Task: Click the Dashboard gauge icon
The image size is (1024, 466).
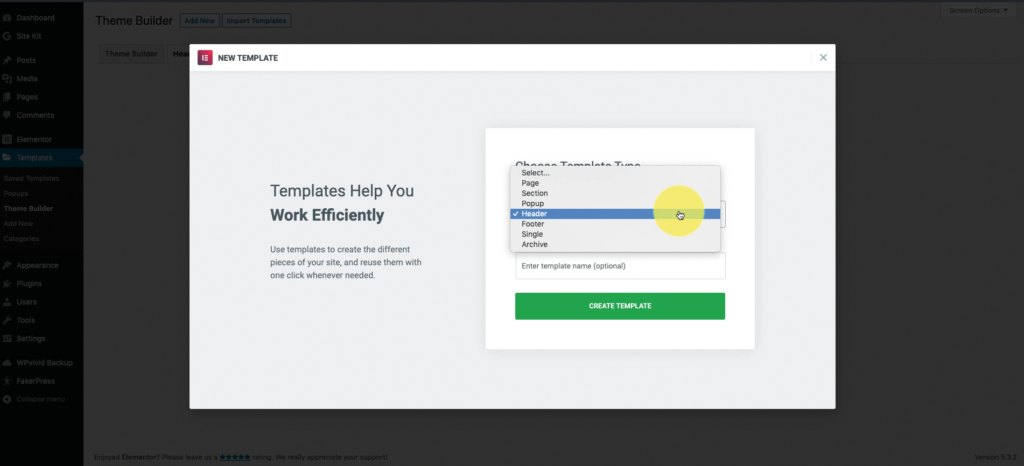Action: (x=7, y=18)
